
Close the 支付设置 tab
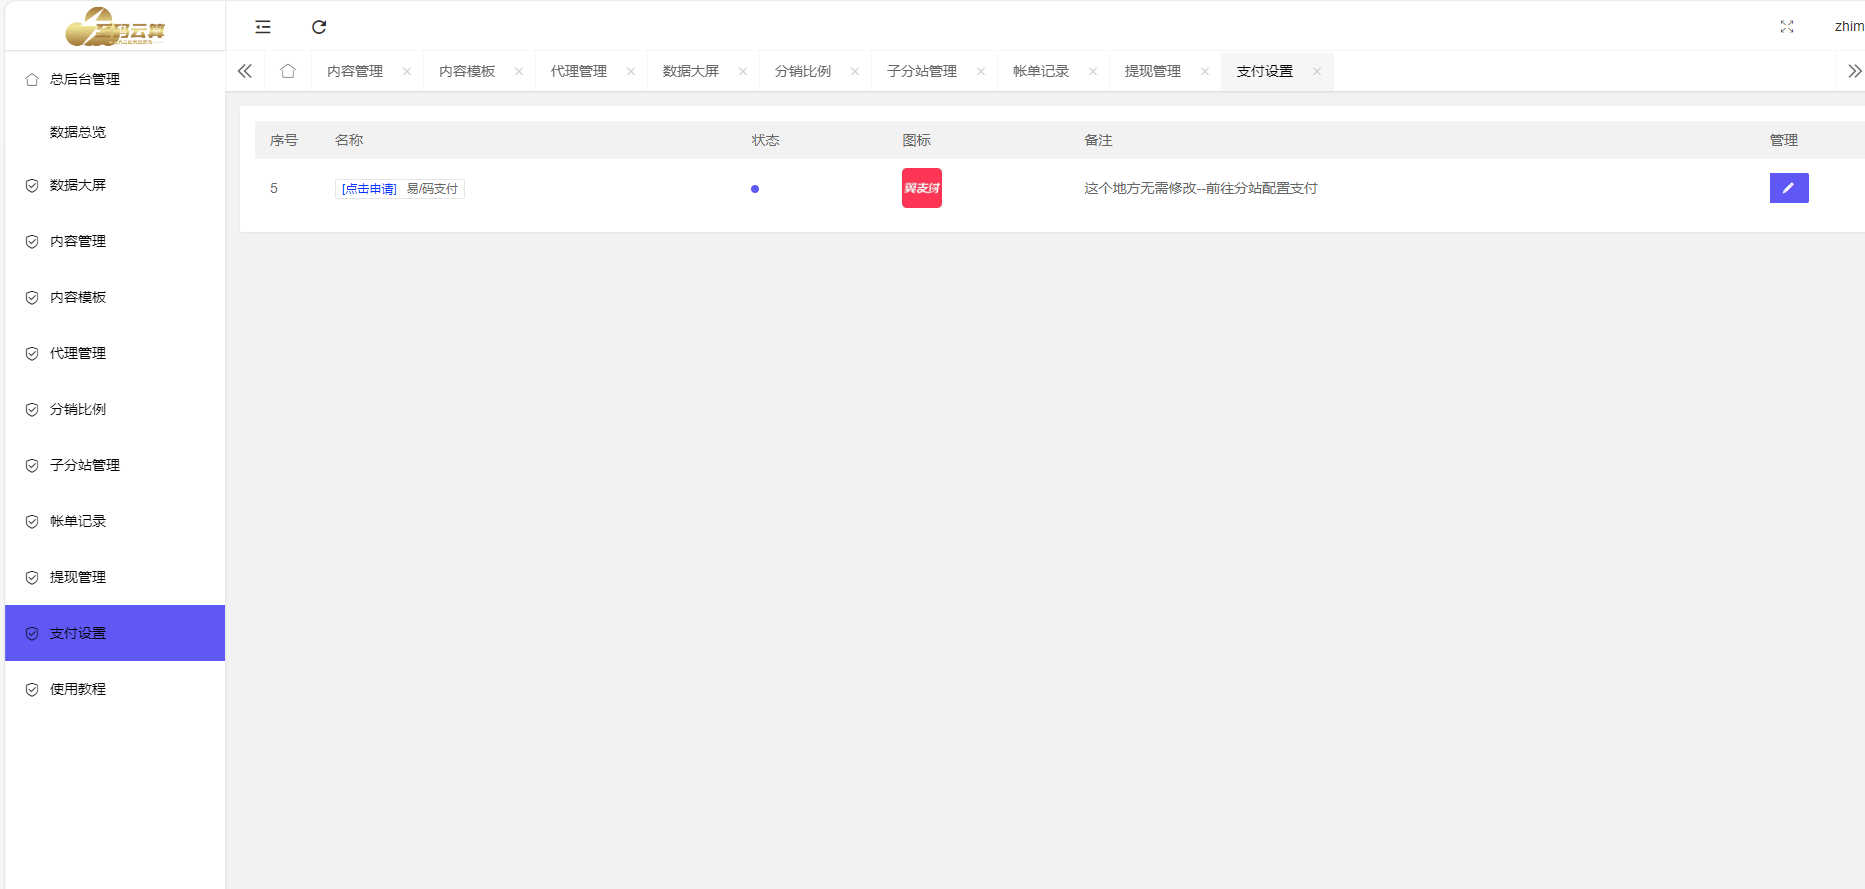pyautogui.click(x=1317, y=71)
